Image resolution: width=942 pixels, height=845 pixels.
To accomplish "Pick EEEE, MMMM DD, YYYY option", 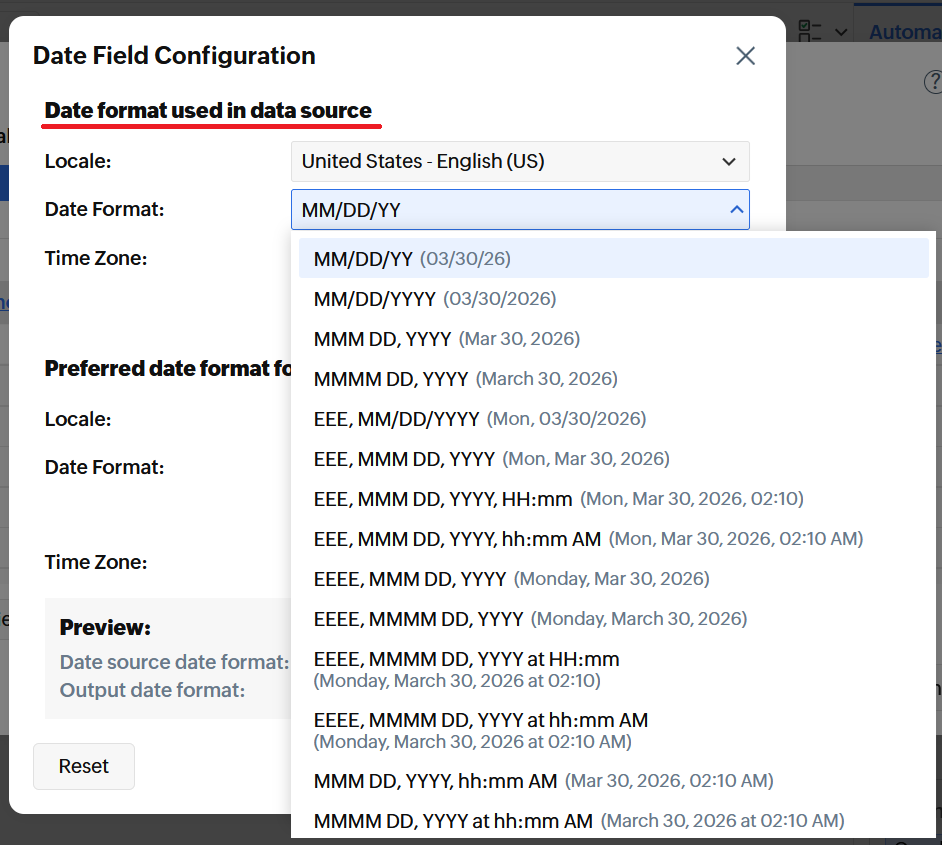I will [x=419, y=619].
